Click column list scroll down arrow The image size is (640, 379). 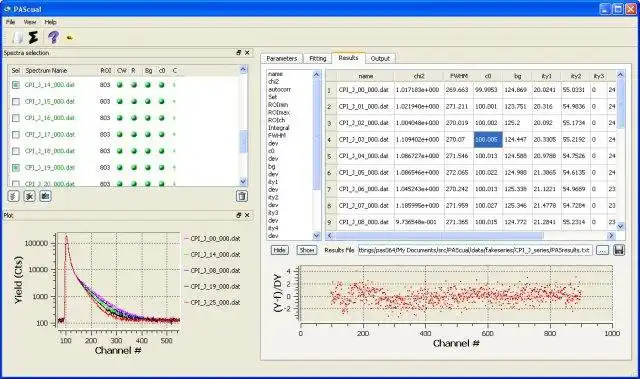316,235
